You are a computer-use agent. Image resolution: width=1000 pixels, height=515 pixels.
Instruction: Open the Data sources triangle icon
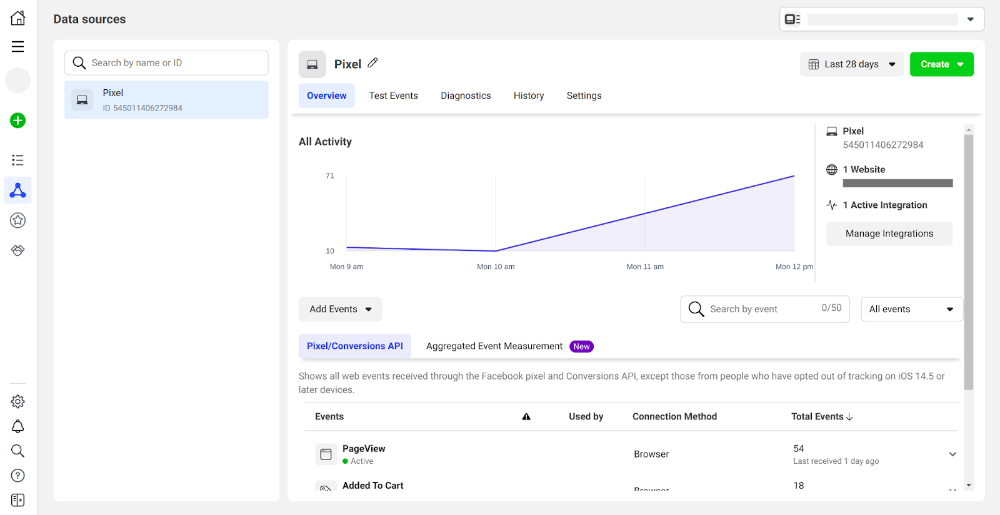point(17,190)
